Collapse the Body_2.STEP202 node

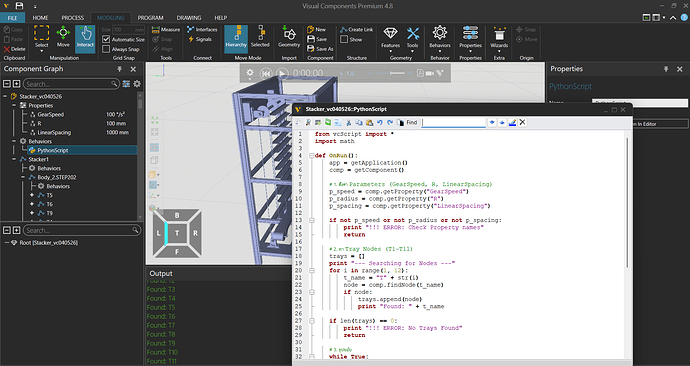(x=23, y=177)
